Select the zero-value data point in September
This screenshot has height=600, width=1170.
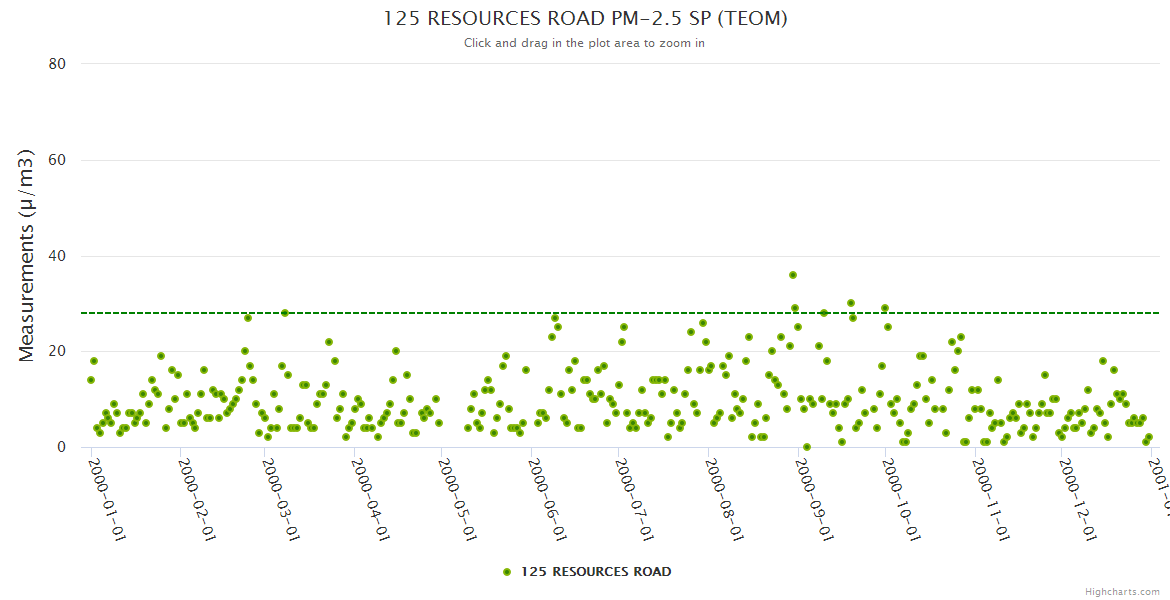806,447
